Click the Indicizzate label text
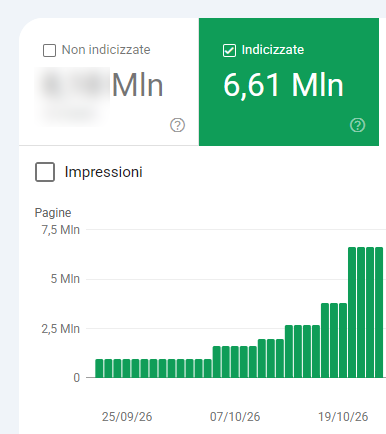 [x=273, y=50]
